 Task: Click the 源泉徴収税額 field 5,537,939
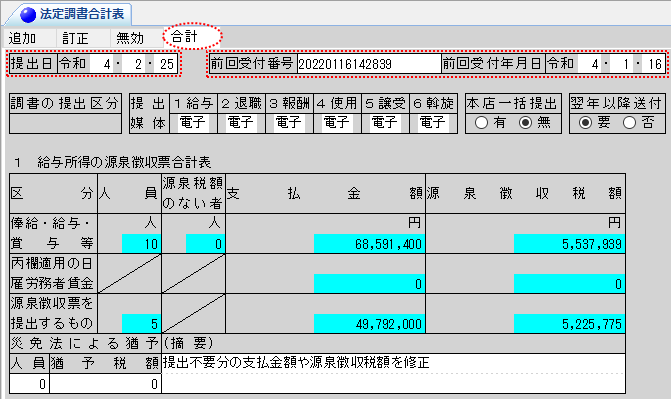[x=569, y=244]
